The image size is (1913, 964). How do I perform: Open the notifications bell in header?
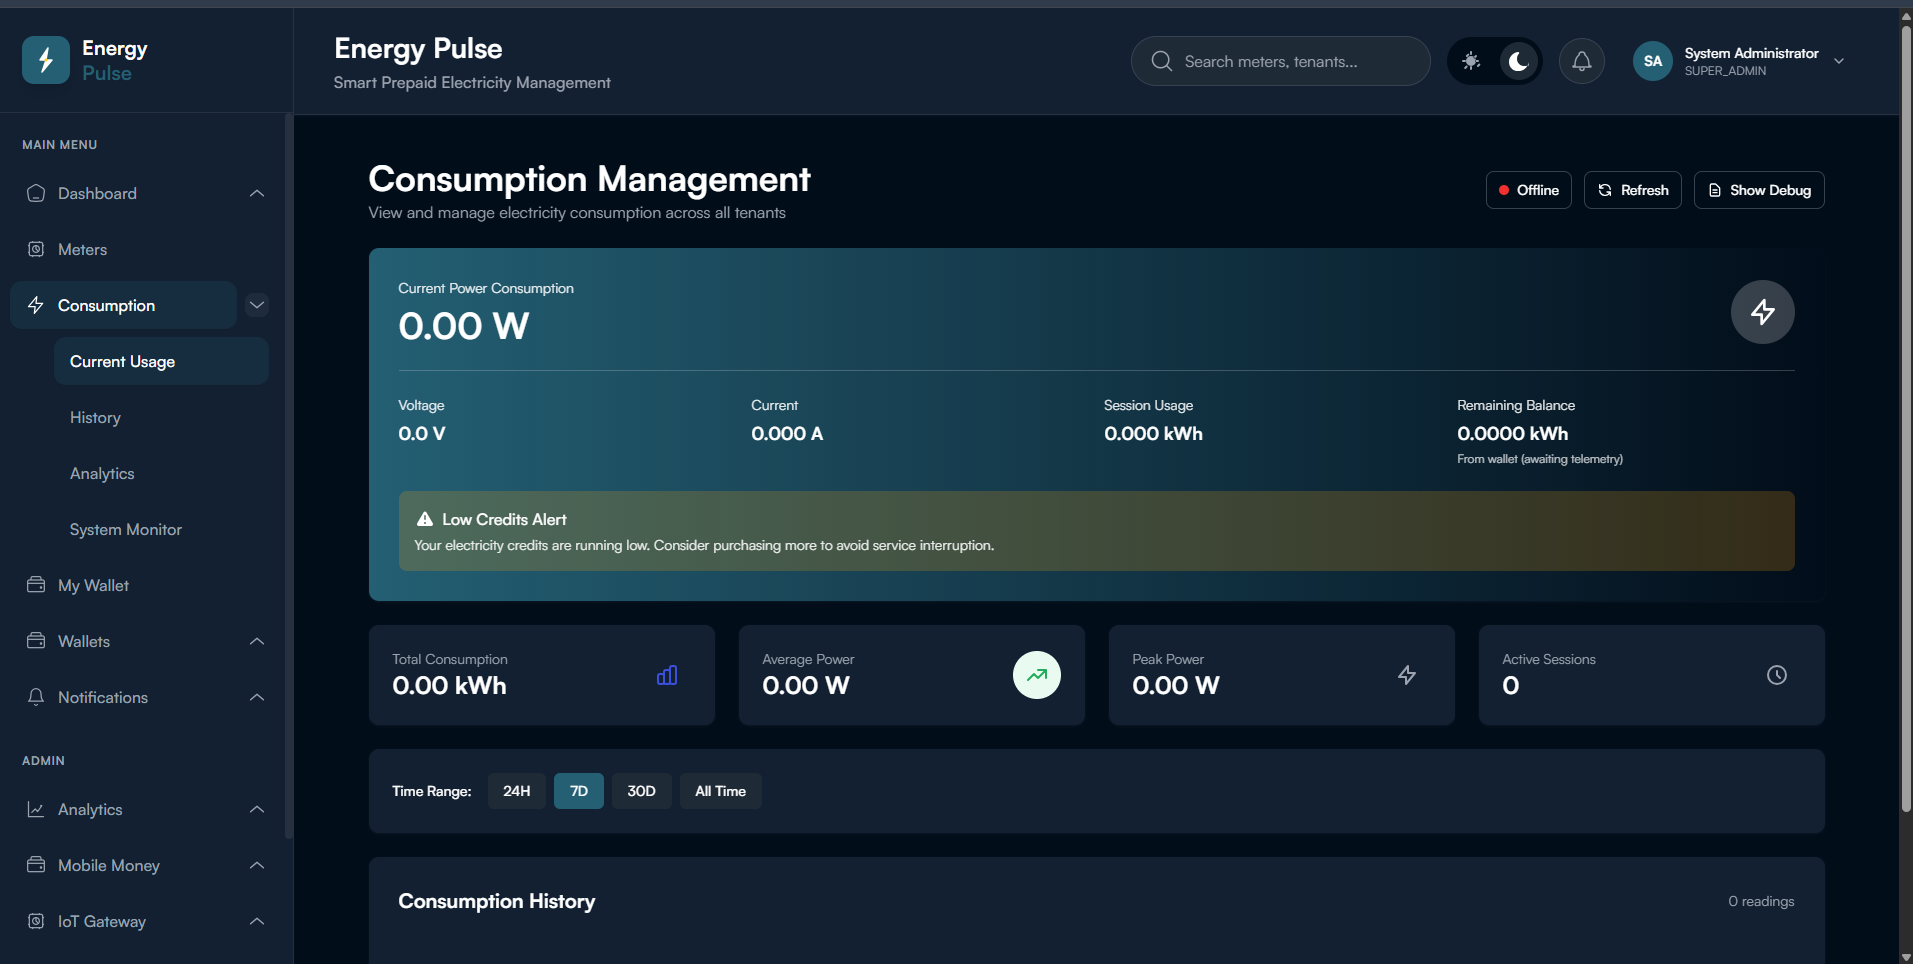[x=1581, y=61]
